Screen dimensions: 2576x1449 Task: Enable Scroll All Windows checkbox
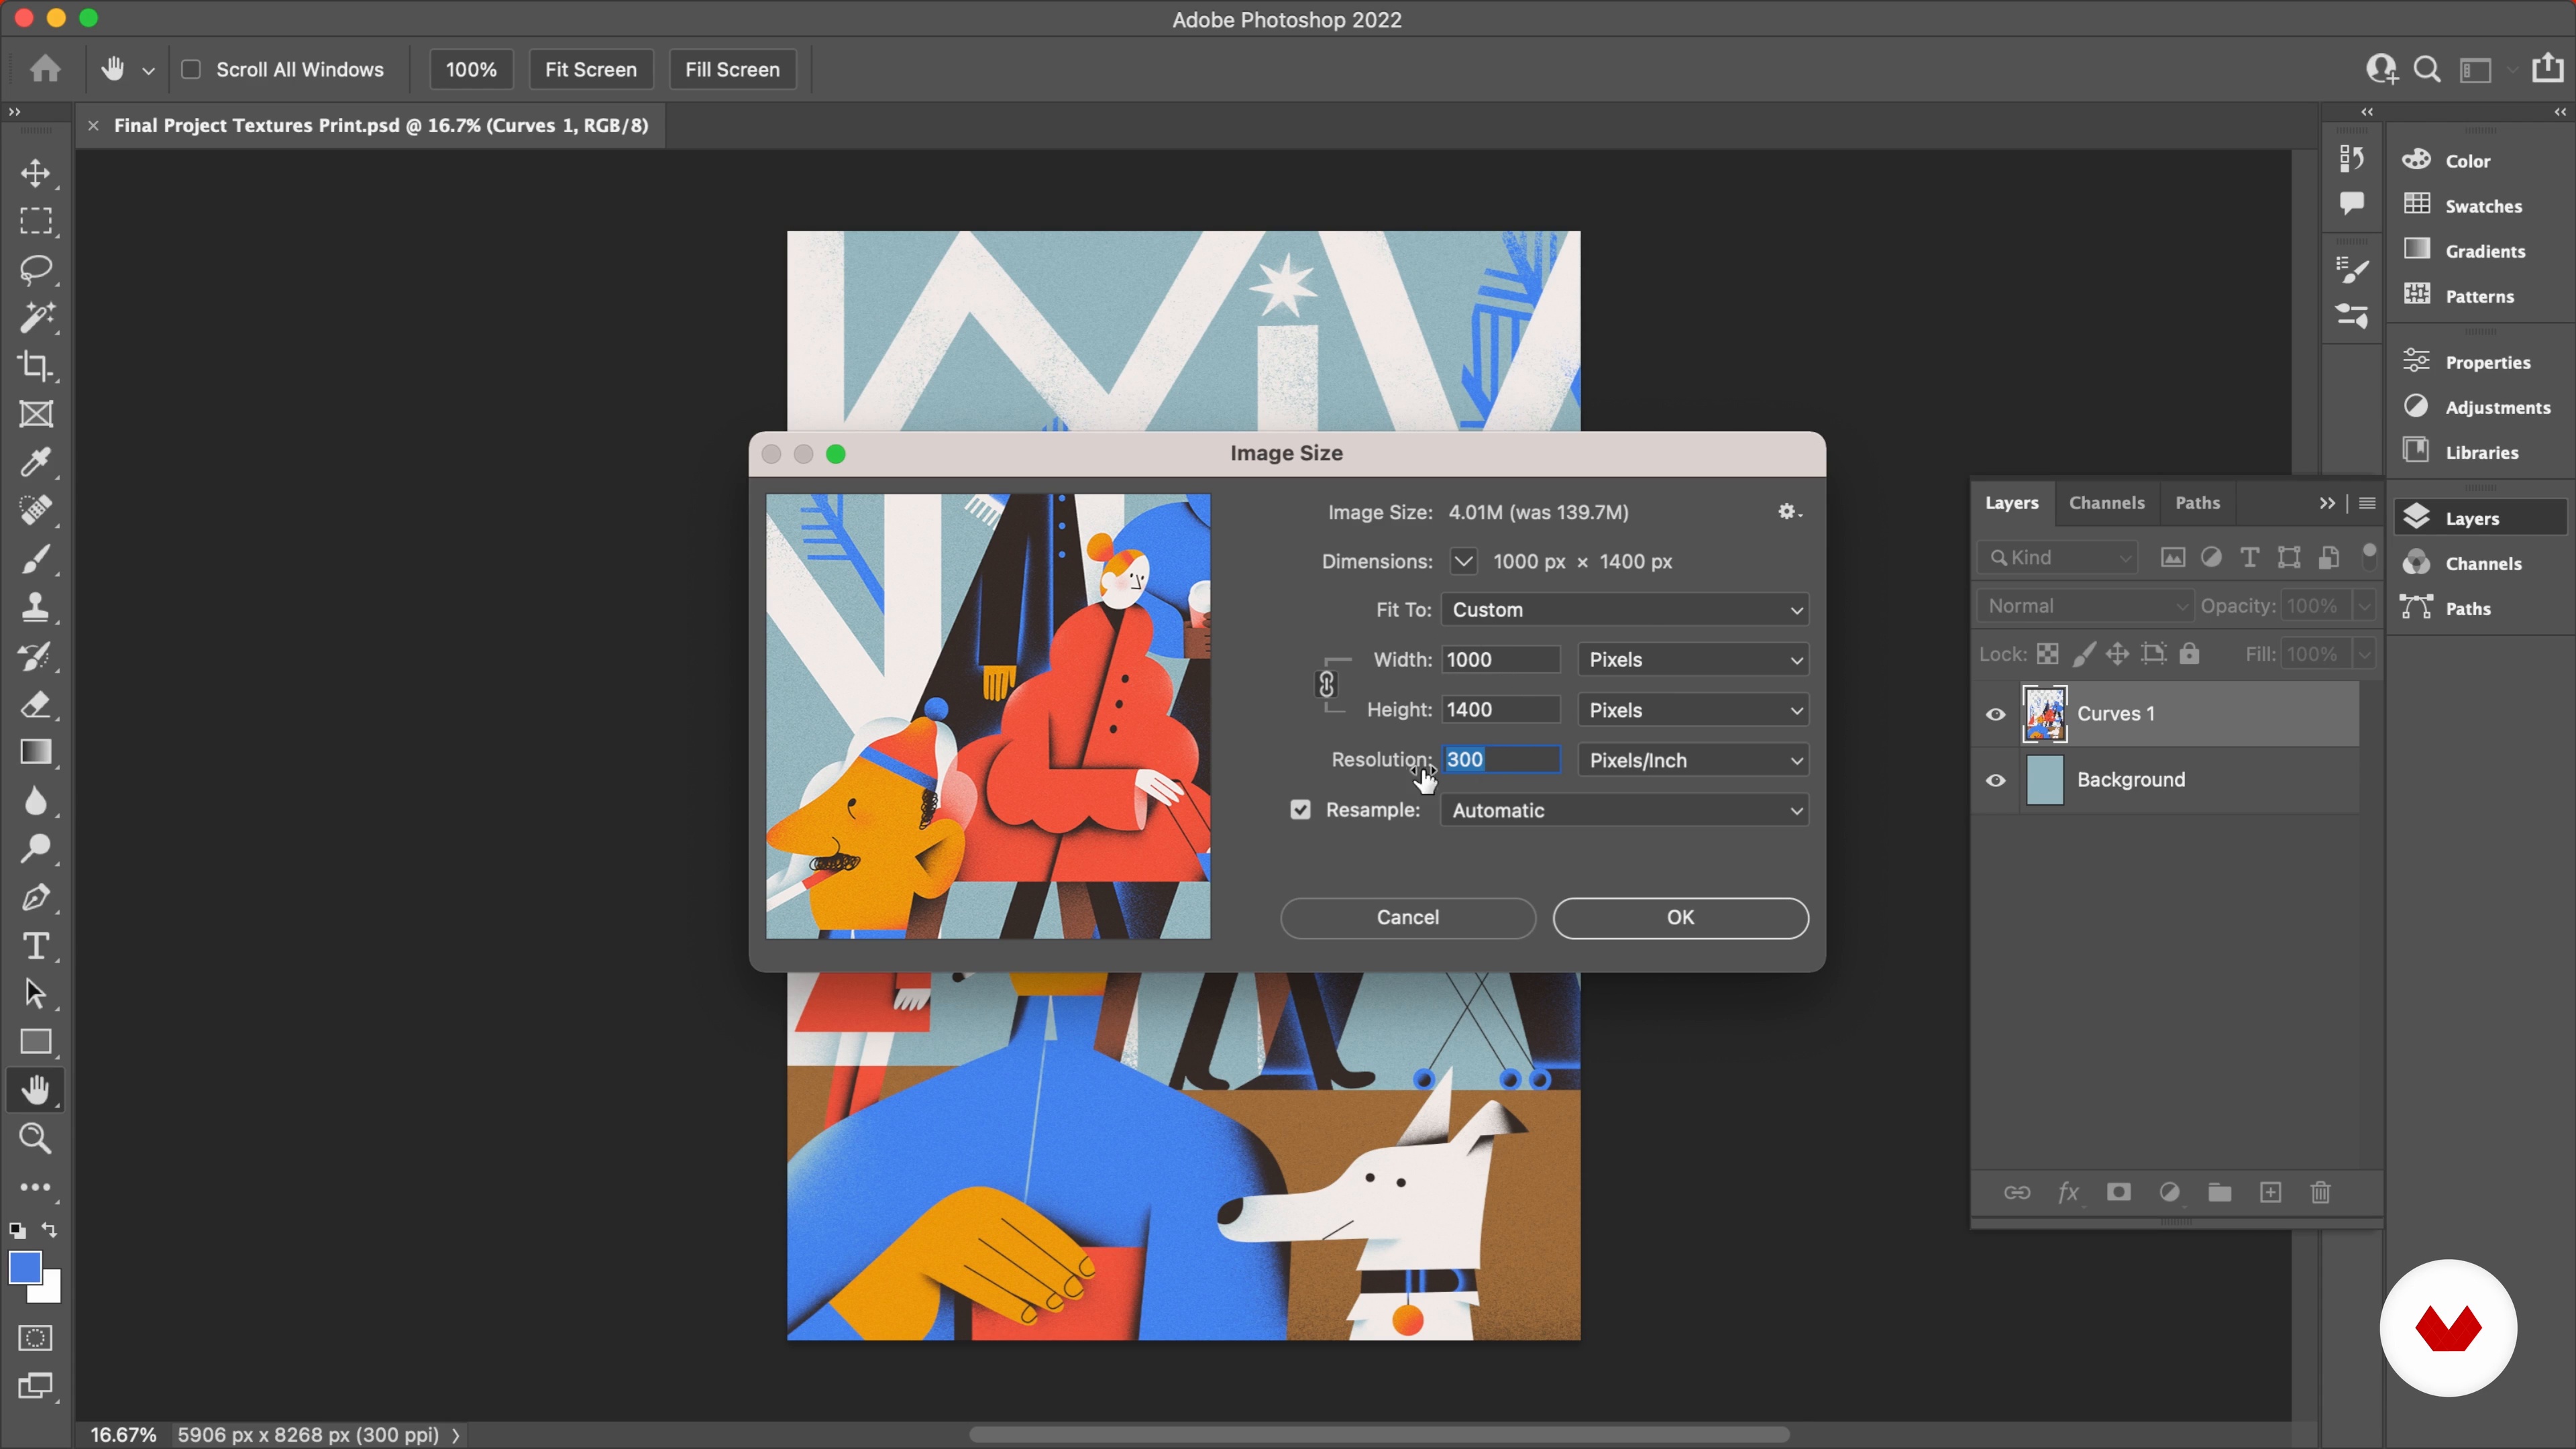pos(191,70)
